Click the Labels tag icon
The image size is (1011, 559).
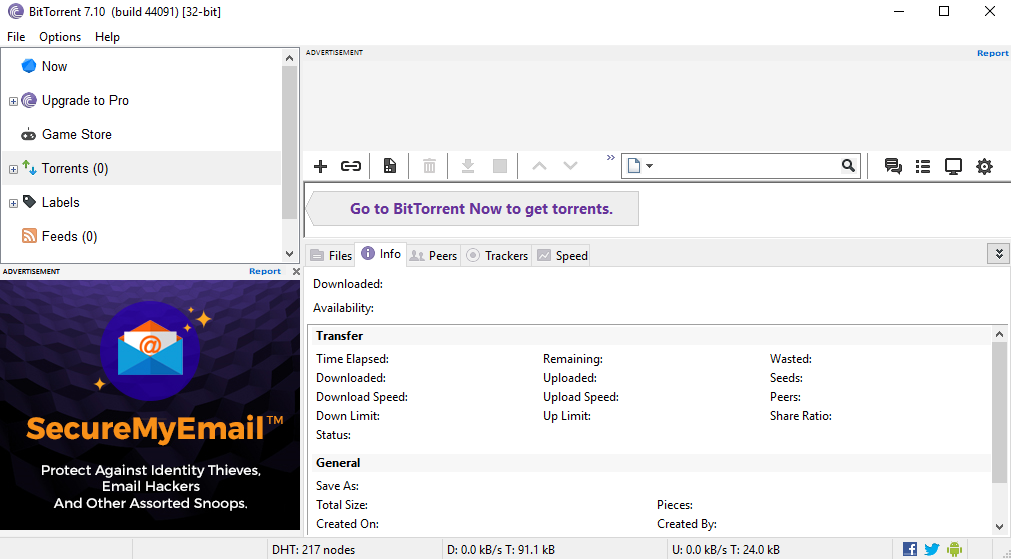pos(29,202)
